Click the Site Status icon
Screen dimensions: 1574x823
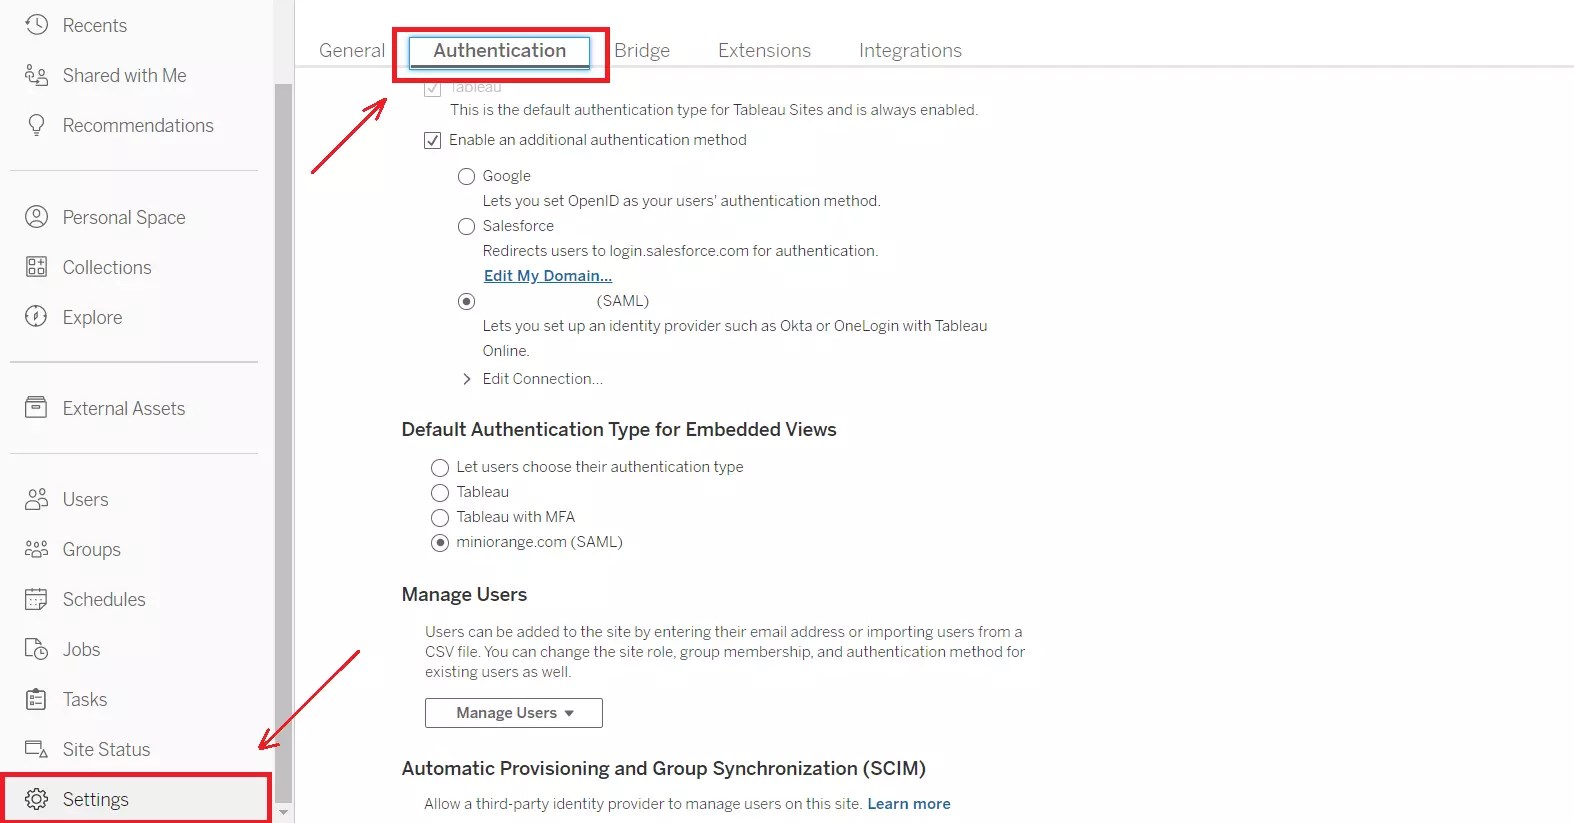[36, 749]
